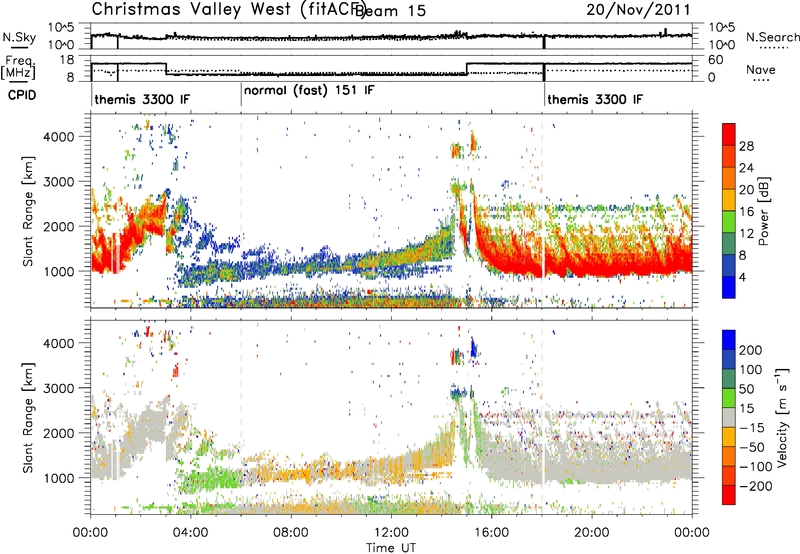Screen dimensions: 800x554
Task: Click the 'Time UT' axis title
Action: (x=391, y=548)
